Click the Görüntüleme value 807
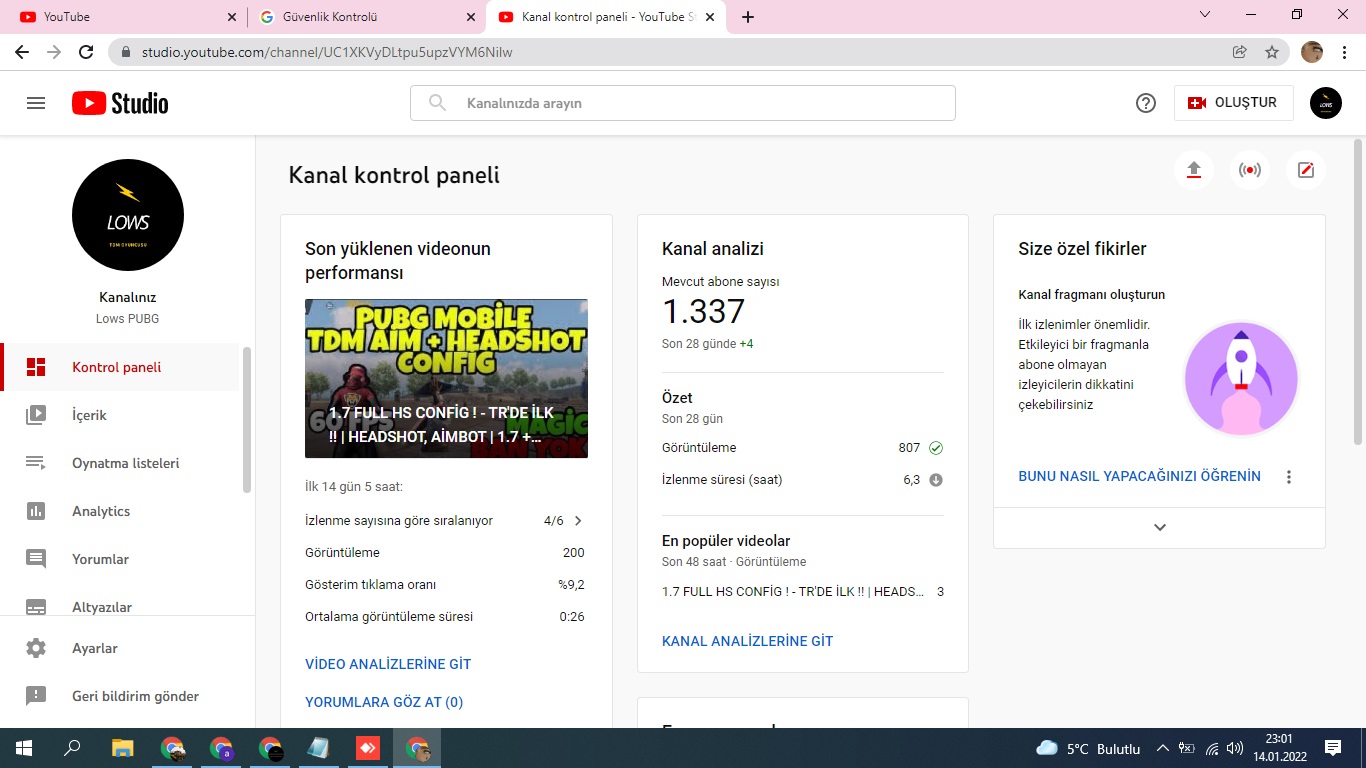Screen dimensions: 1366x768 pos(909,448)
